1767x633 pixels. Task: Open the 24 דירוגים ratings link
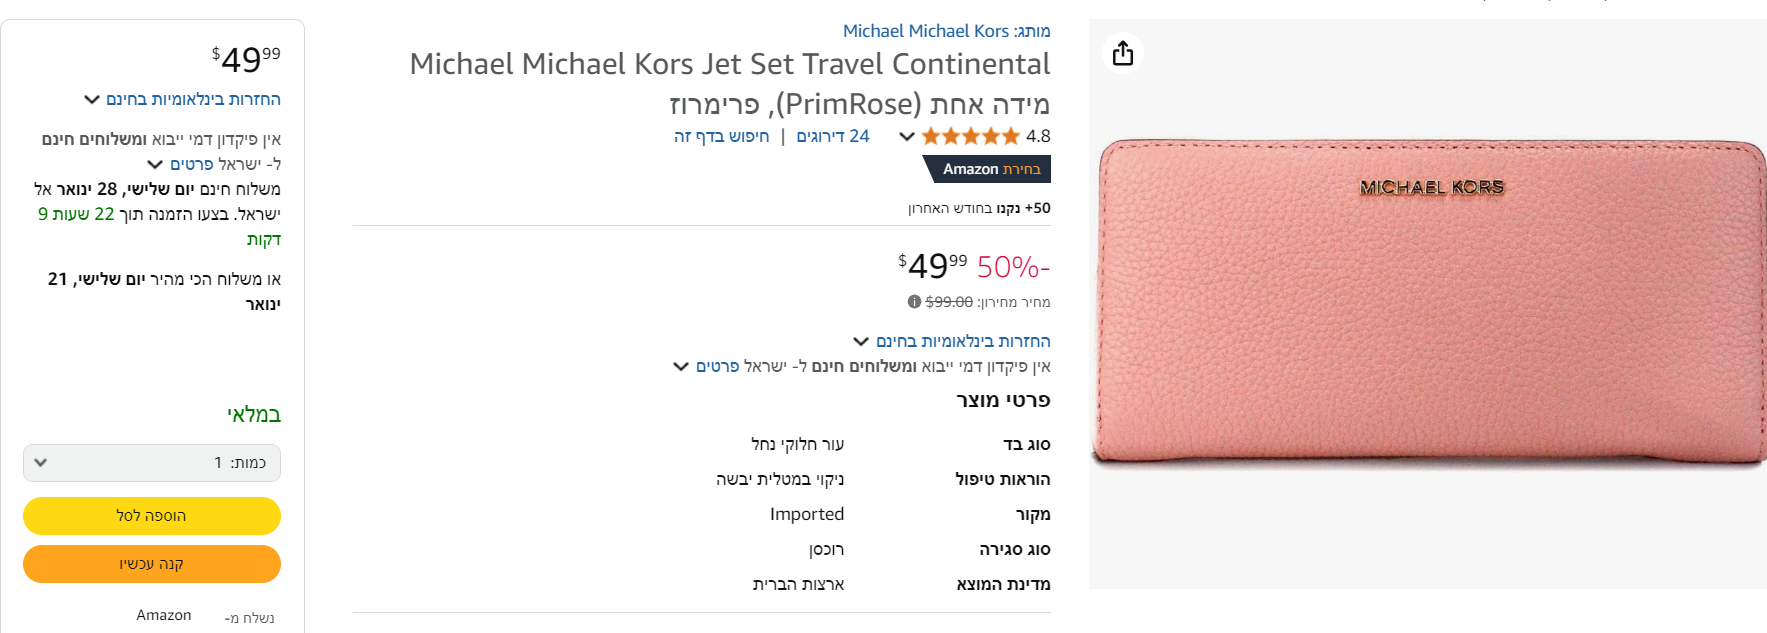833,136
